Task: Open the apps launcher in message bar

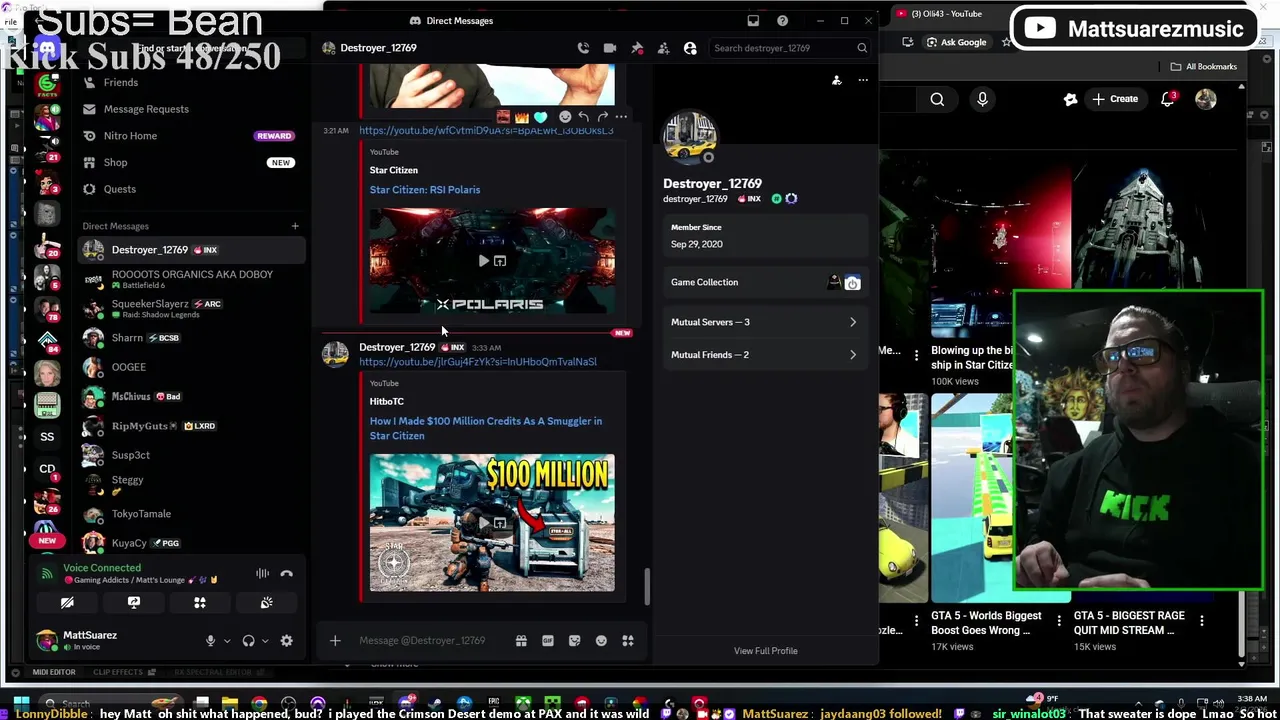Action: pyautogui.click(x=628, y=641)
